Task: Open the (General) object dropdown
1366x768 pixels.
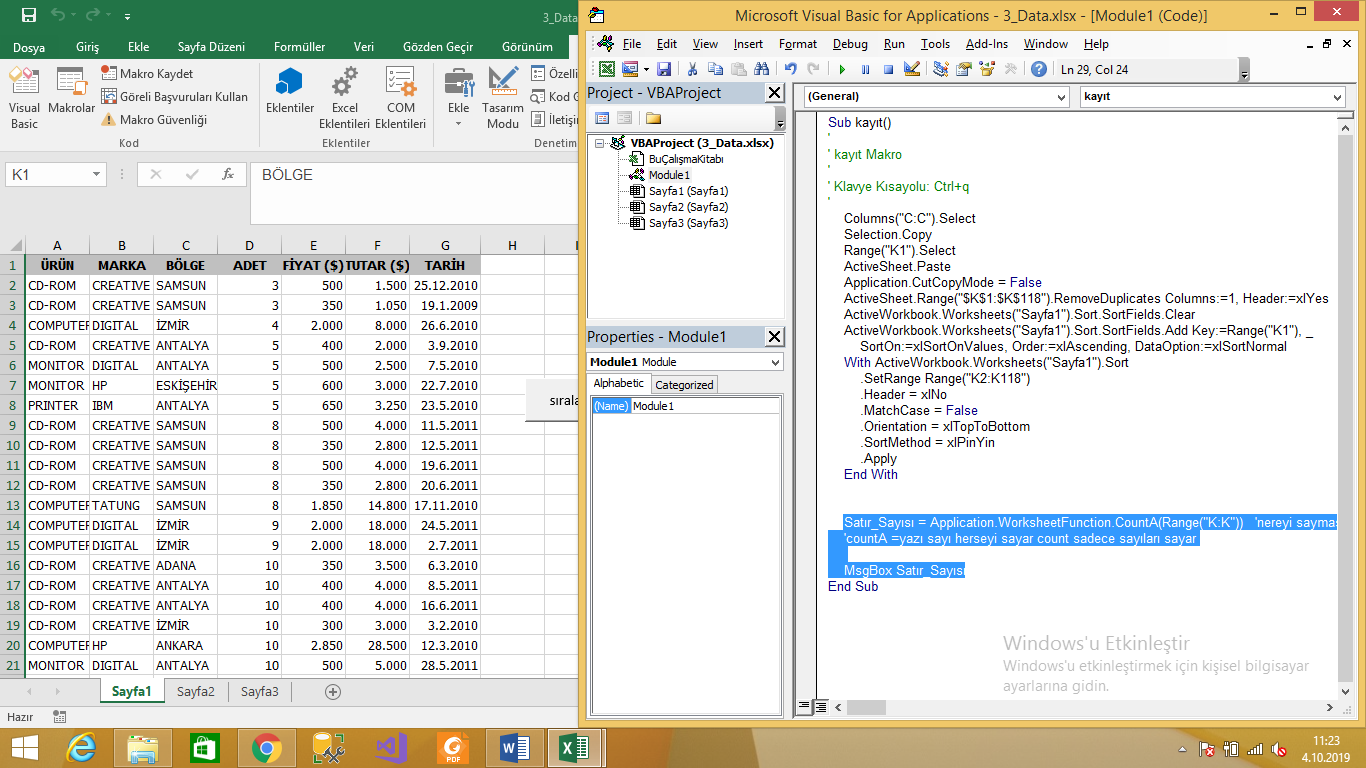Action: (1061, 97)
